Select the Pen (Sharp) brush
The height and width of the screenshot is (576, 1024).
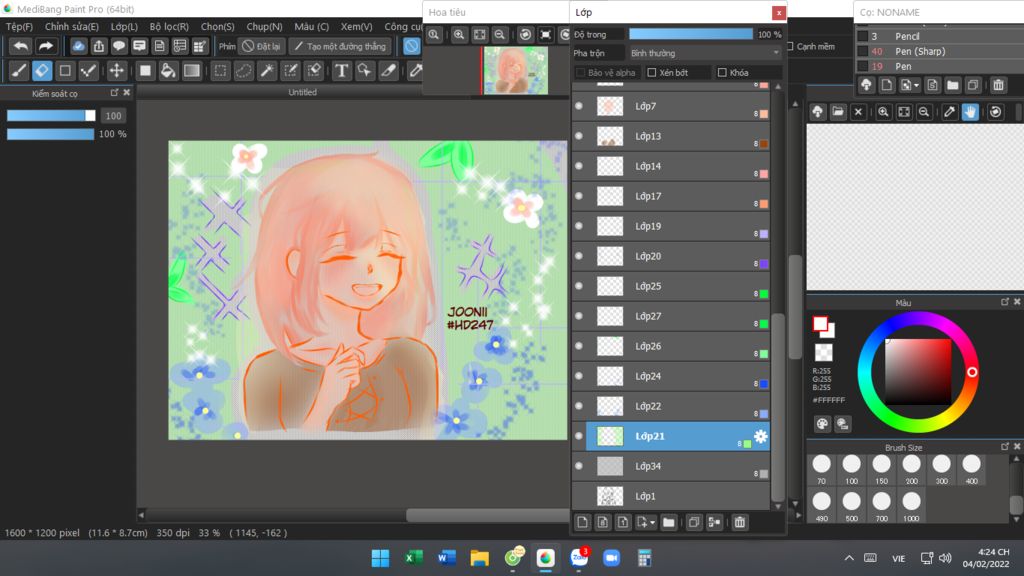920,51
